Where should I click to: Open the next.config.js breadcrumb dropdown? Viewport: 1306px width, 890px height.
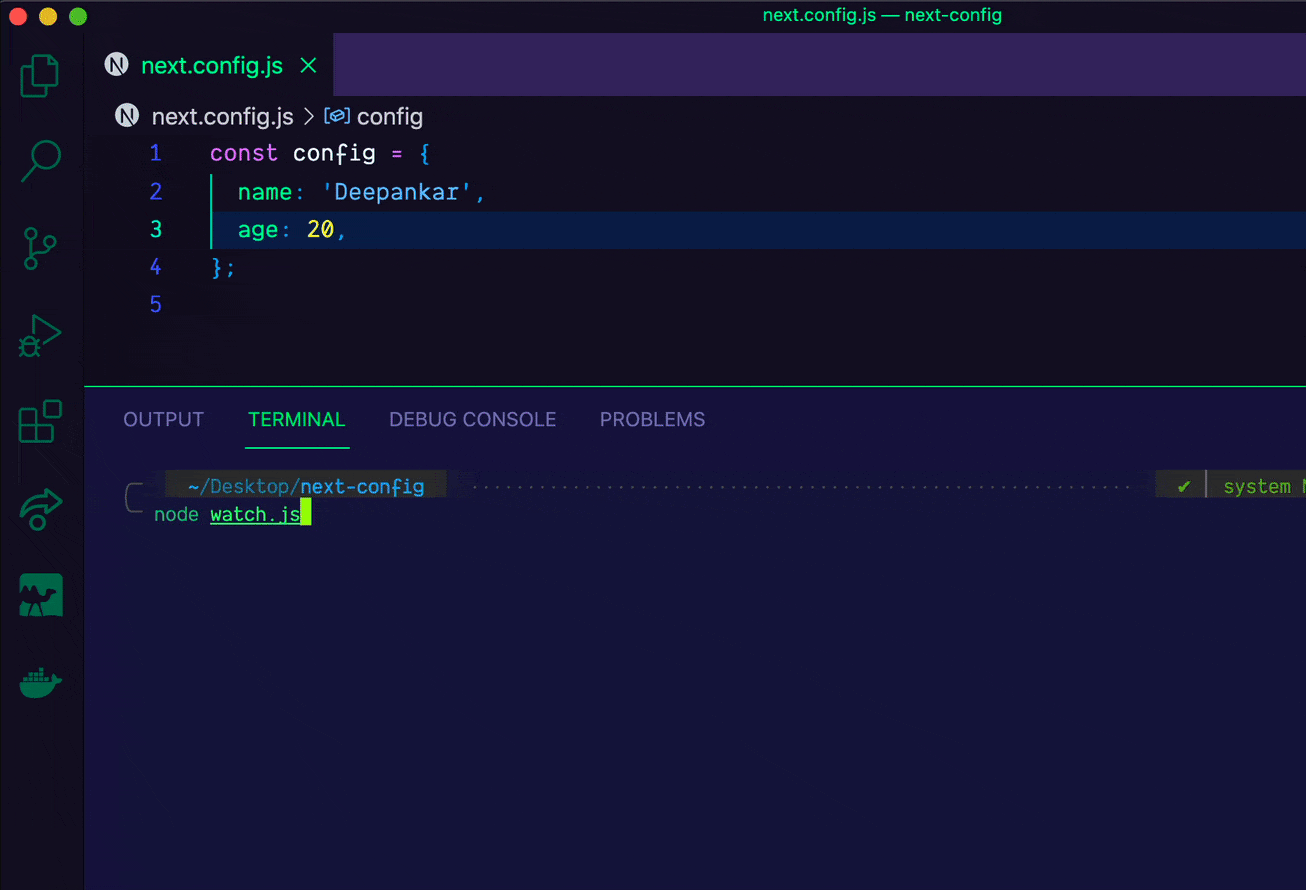tap(222, 116)
